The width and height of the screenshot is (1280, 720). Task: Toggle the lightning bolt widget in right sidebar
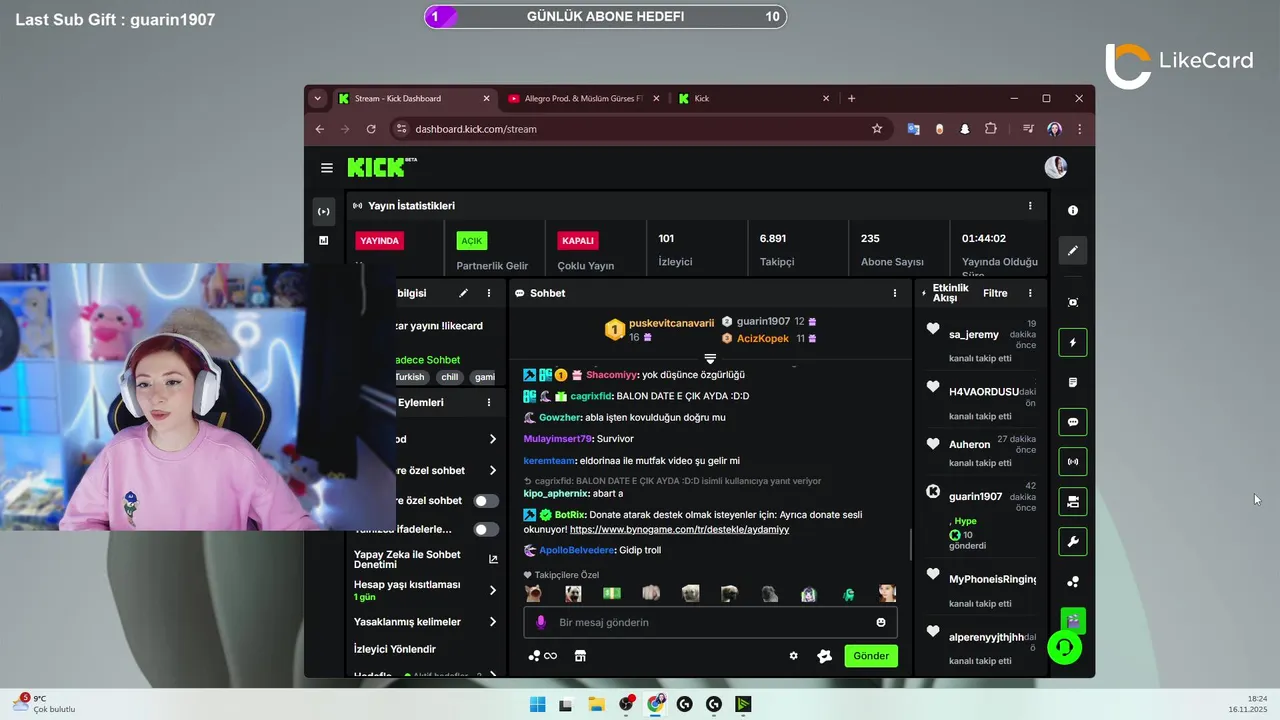(x=1073, y=342)
